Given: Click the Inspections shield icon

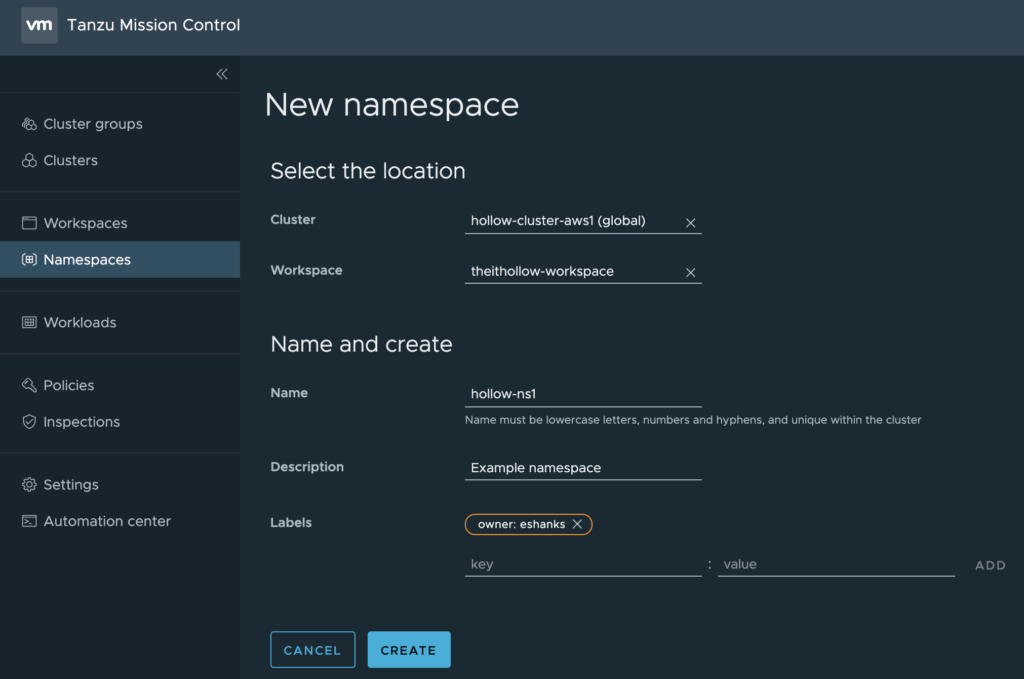Looking at the screenshot, I should (x=29, y=422).
